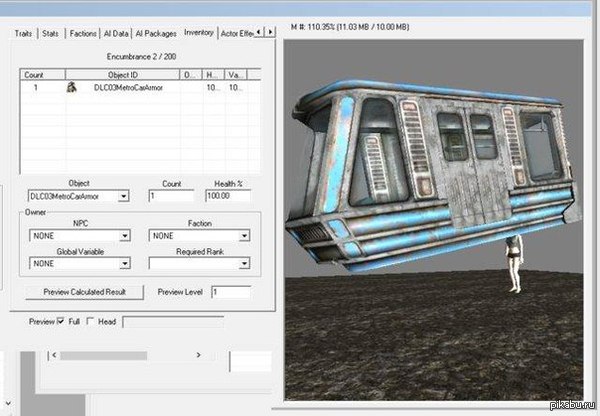This screenshot has width=600, height=416.
Task: Open the Owner NPC dropdown
Action: [124, 236]
